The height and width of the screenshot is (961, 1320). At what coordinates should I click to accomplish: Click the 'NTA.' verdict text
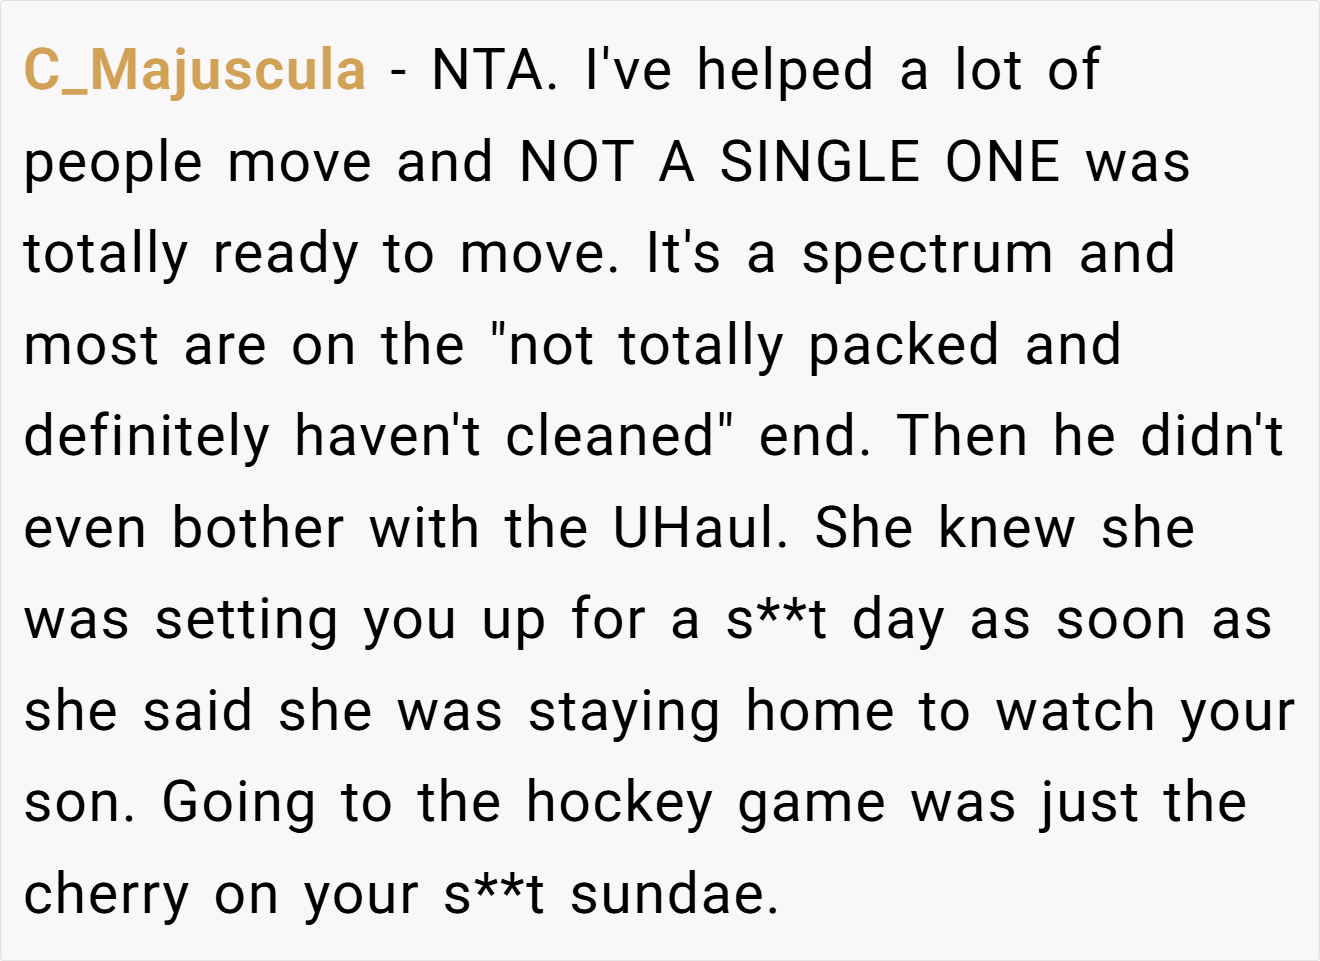click(495, 70)
